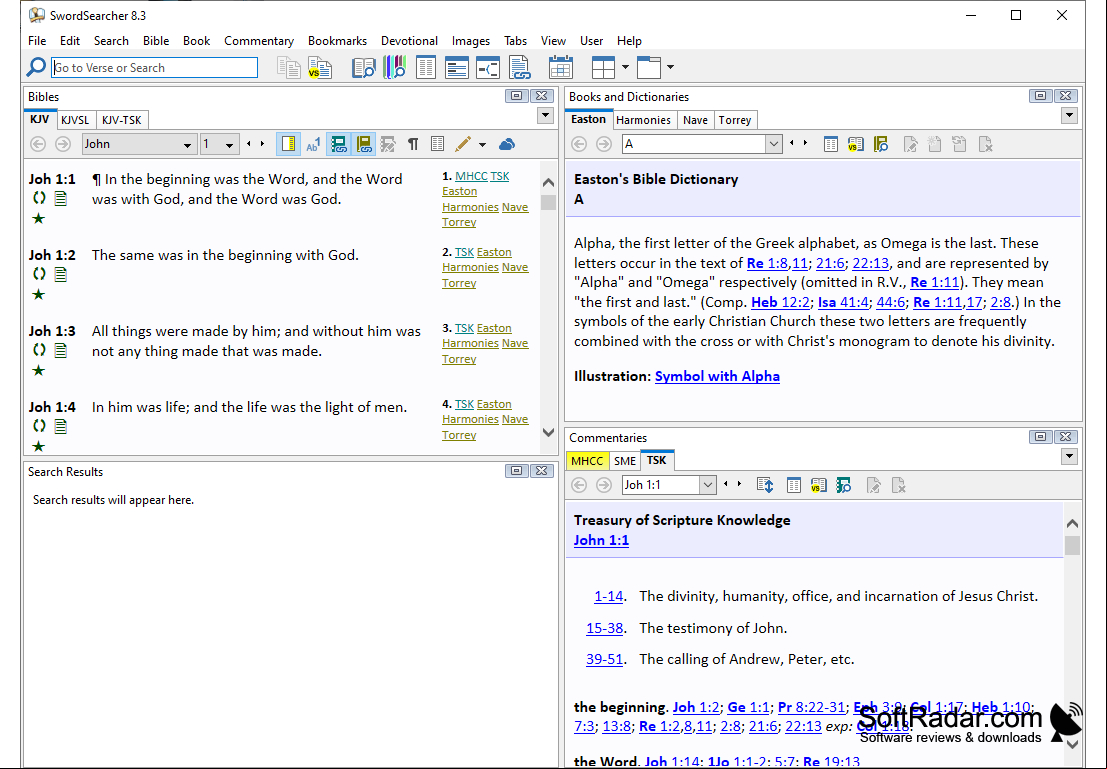Image resolution: width=1107 pixels, height=769 pixels.
Task: Click the Symbol with Alpha illustration link
Action: (717, 376)
